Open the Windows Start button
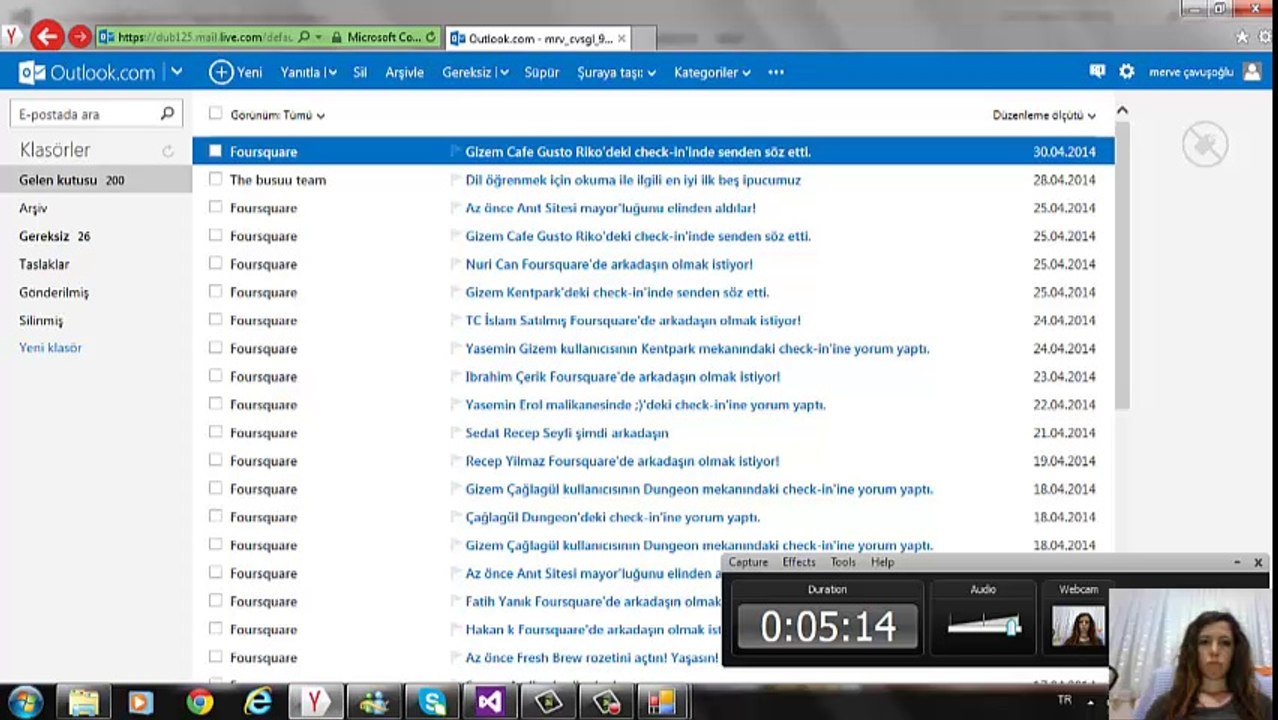This screenshot has width=1278, height=720. coord(24,701)
